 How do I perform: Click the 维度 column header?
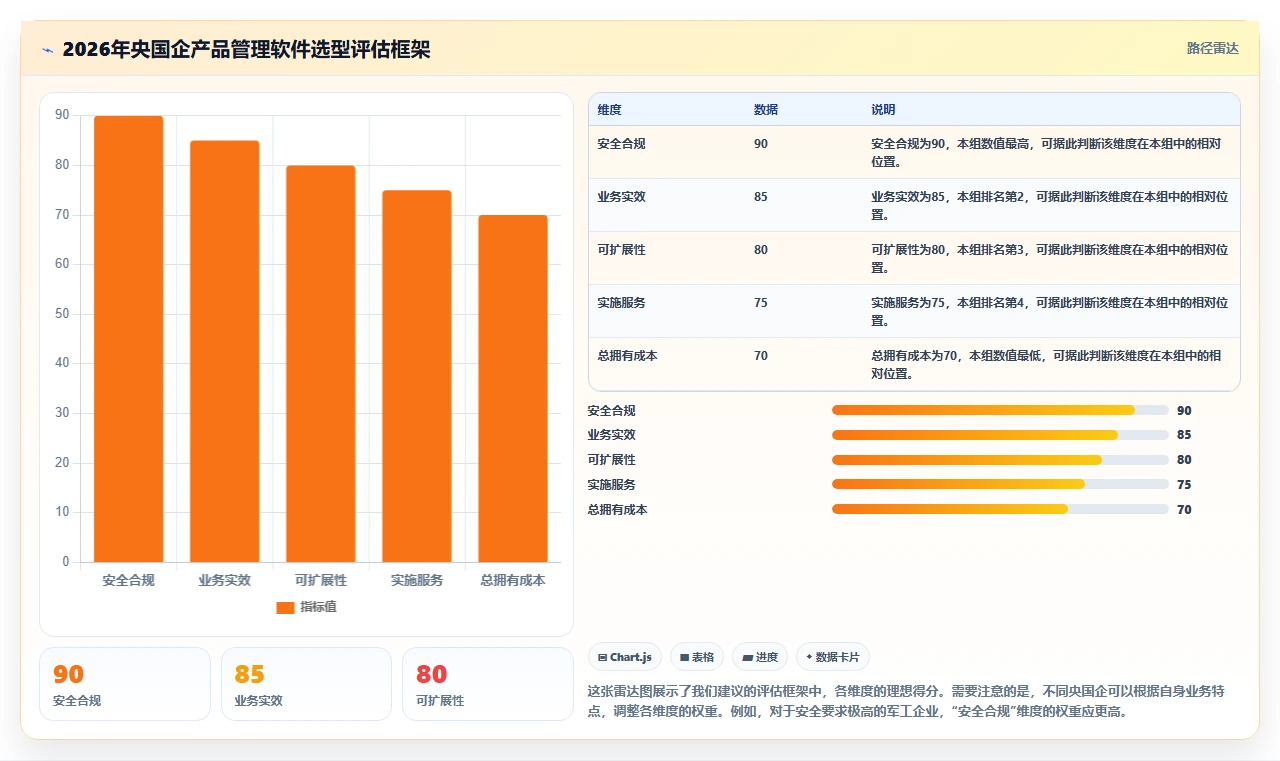[x=609, y=110]
